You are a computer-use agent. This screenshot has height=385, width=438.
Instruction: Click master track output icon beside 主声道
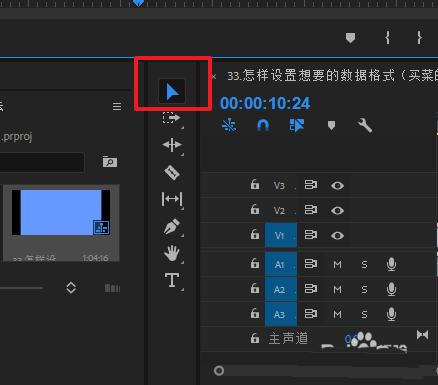point(422,335)
